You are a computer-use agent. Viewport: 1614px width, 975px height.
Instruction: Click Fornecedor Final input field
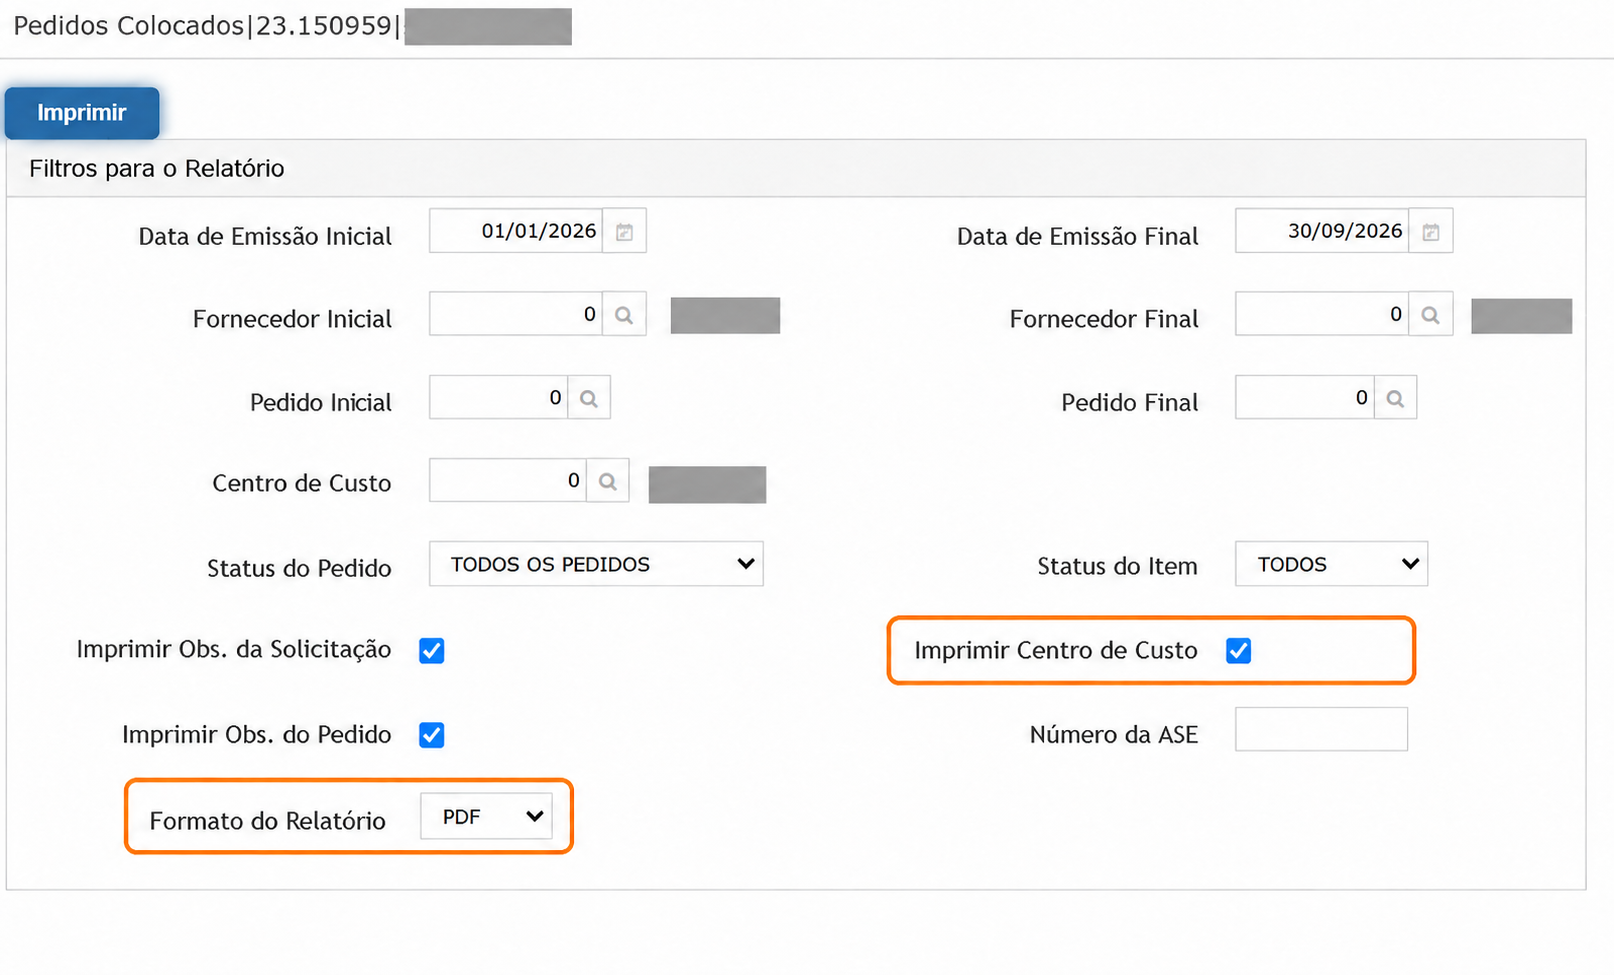click(x=1322, y=315)
